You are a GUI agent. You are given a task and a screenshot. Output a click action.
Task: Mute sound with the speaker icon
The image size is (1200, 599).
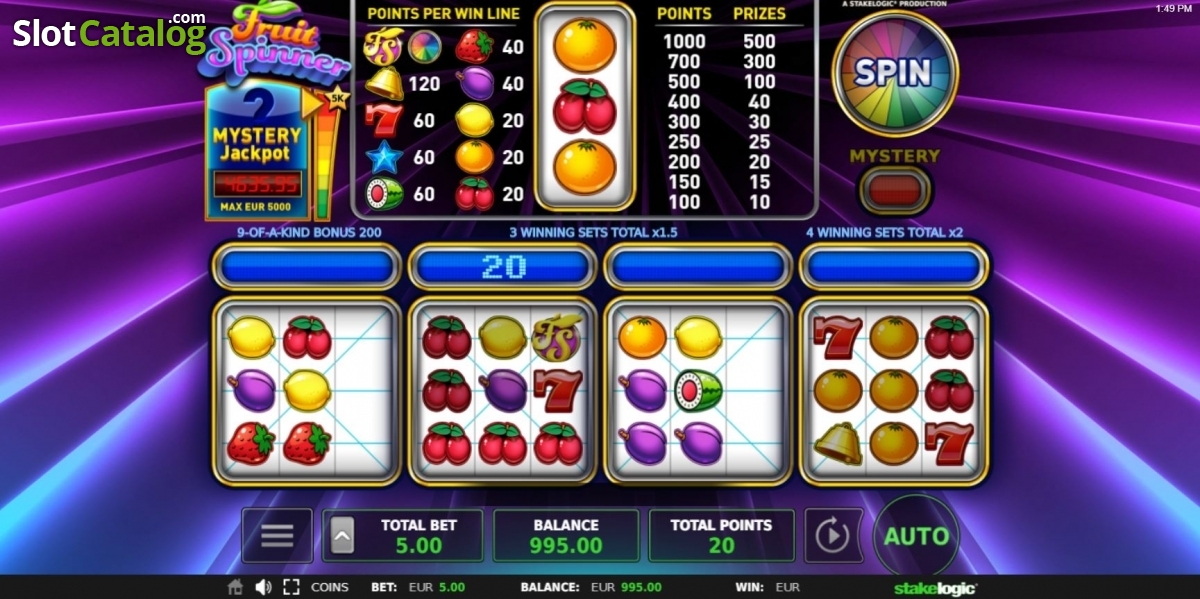[x=263, y=587]
